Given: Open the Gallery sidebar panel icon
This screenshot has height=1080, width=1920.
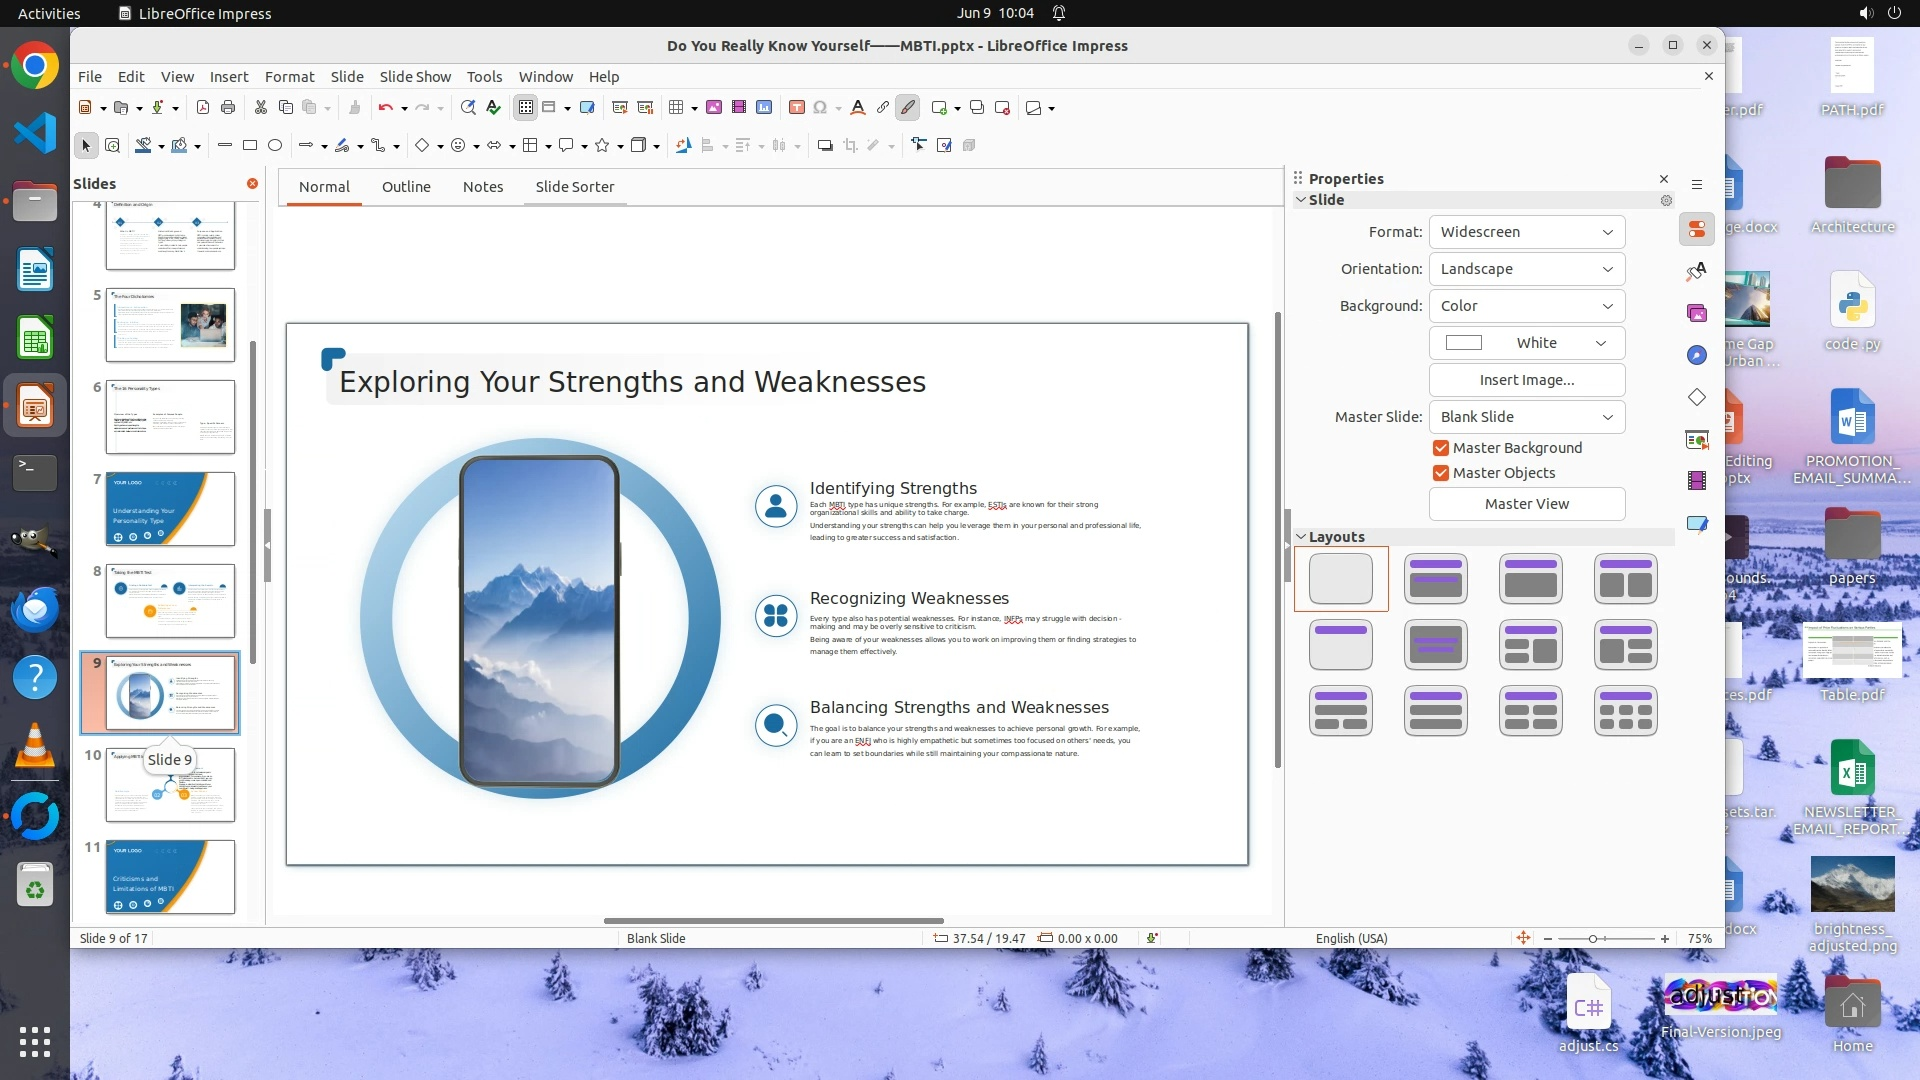Looking at the screenshot, I should pyautogui.click(x=1697, y=314).
